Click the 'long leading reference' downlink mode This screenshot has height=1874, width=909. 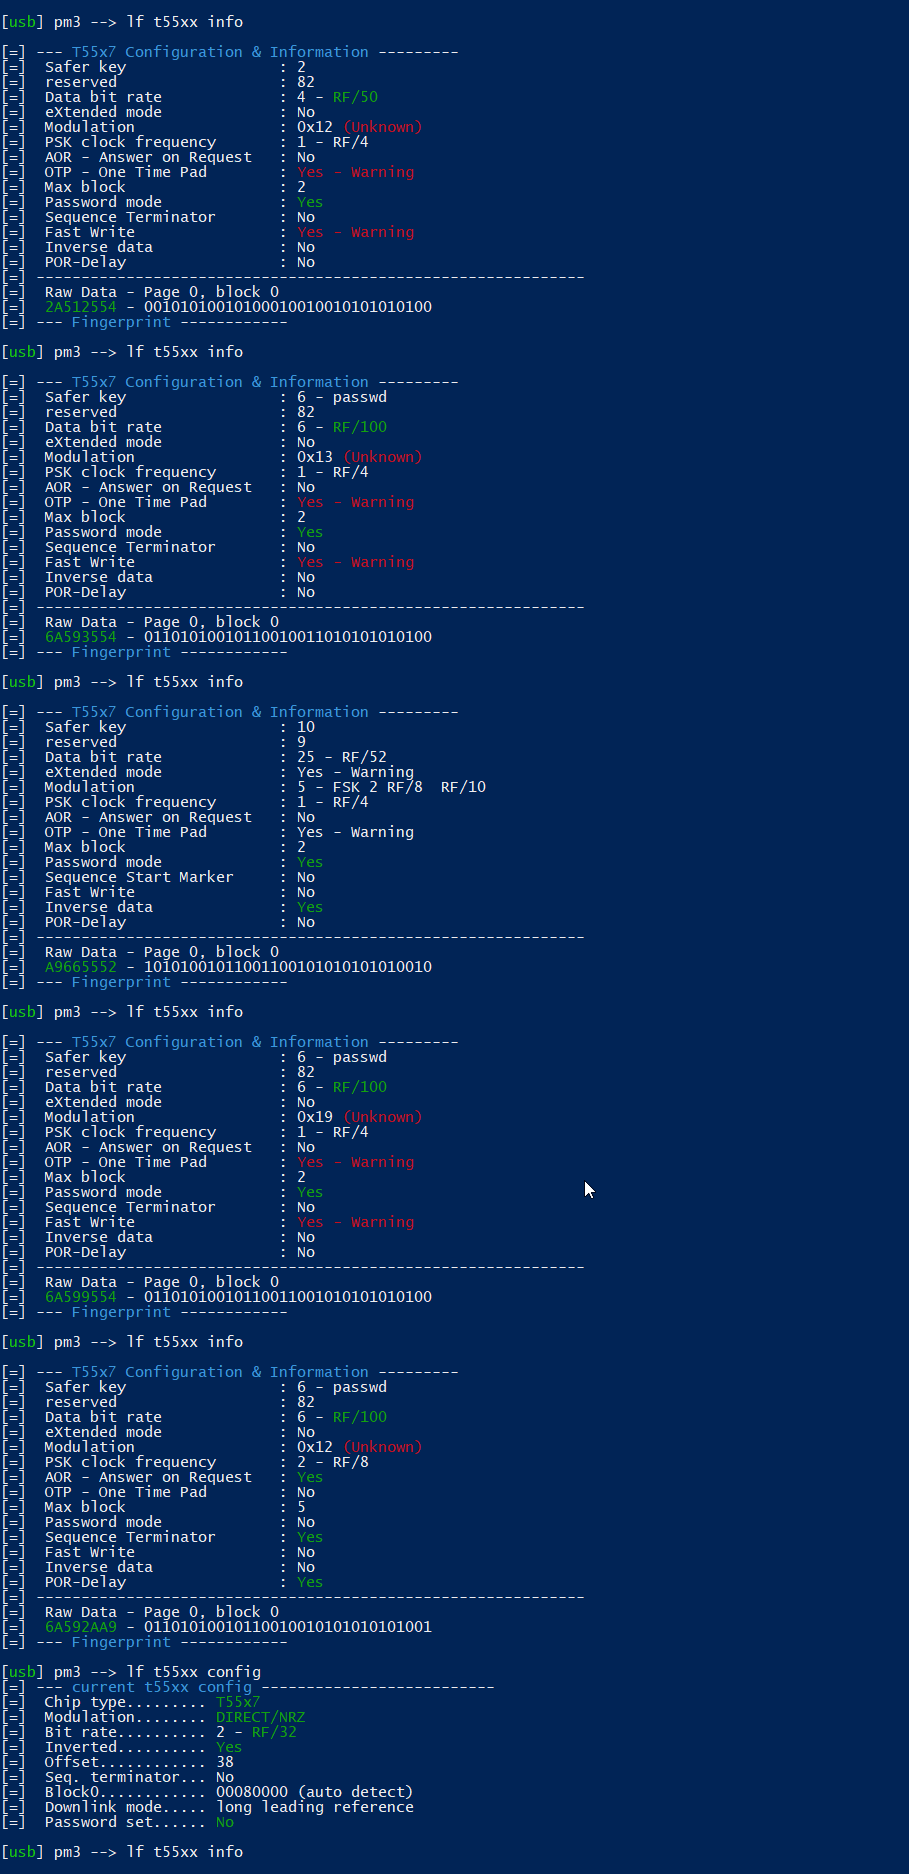click(314, 1807)
